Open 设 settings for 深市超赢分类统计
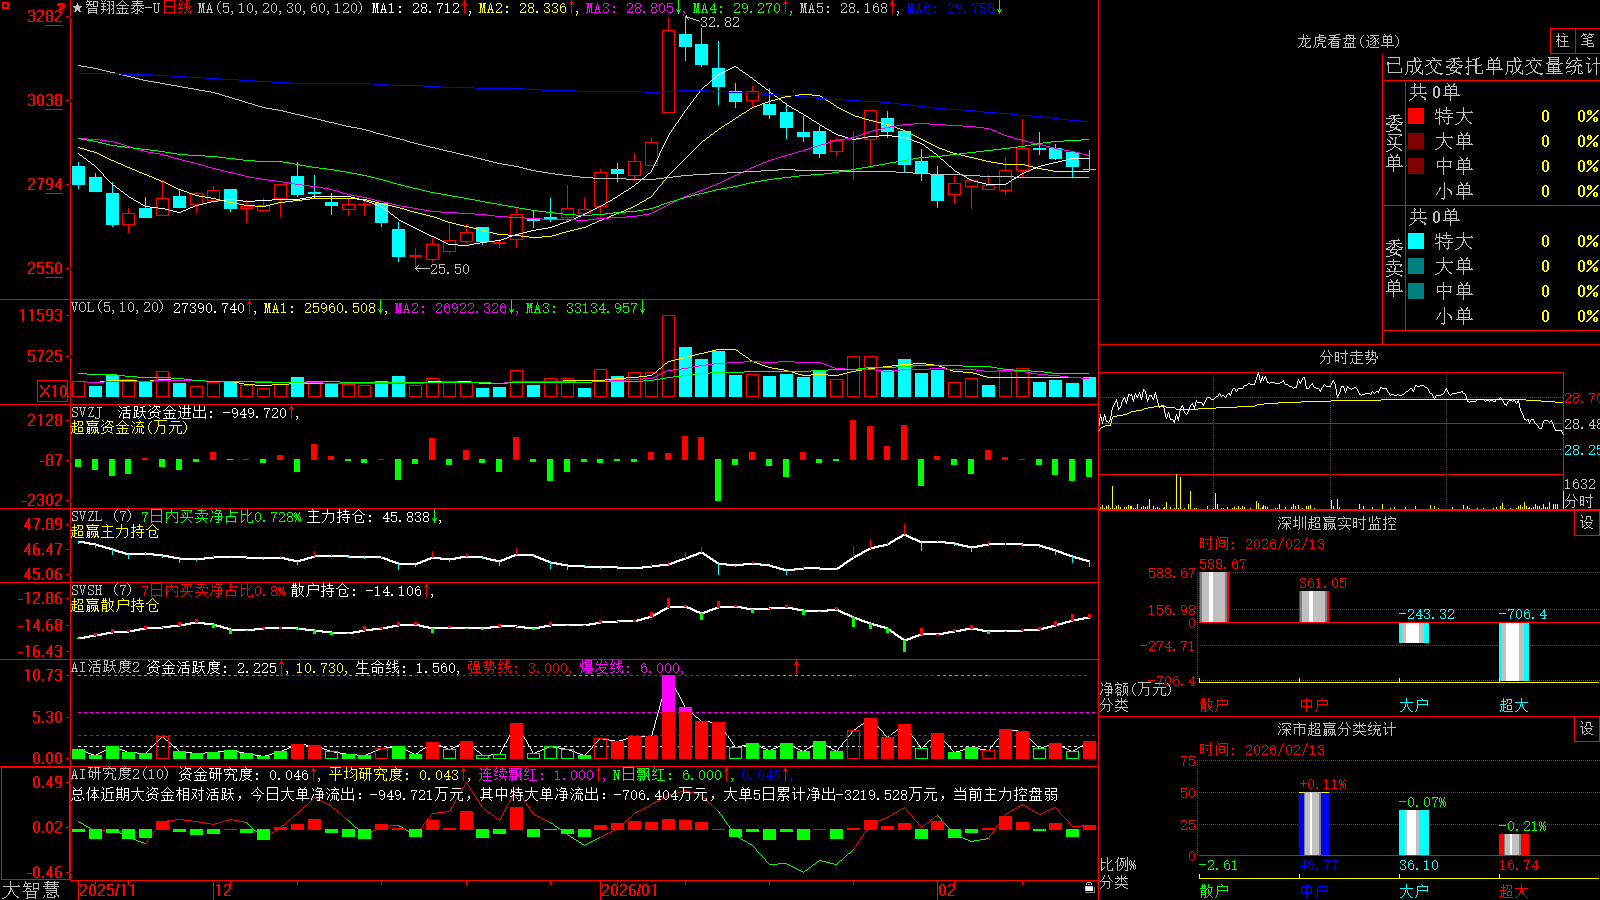This screenshot has height=900, width=1600. click(1587, 729)
